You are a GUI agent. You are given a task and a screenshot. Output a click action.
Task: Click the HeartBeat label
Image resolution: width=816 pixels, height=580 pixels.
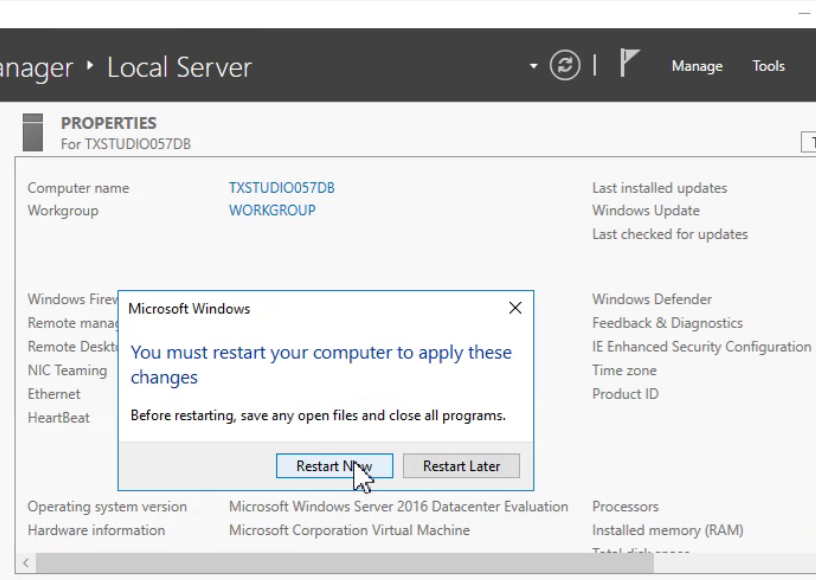(58, 418)
